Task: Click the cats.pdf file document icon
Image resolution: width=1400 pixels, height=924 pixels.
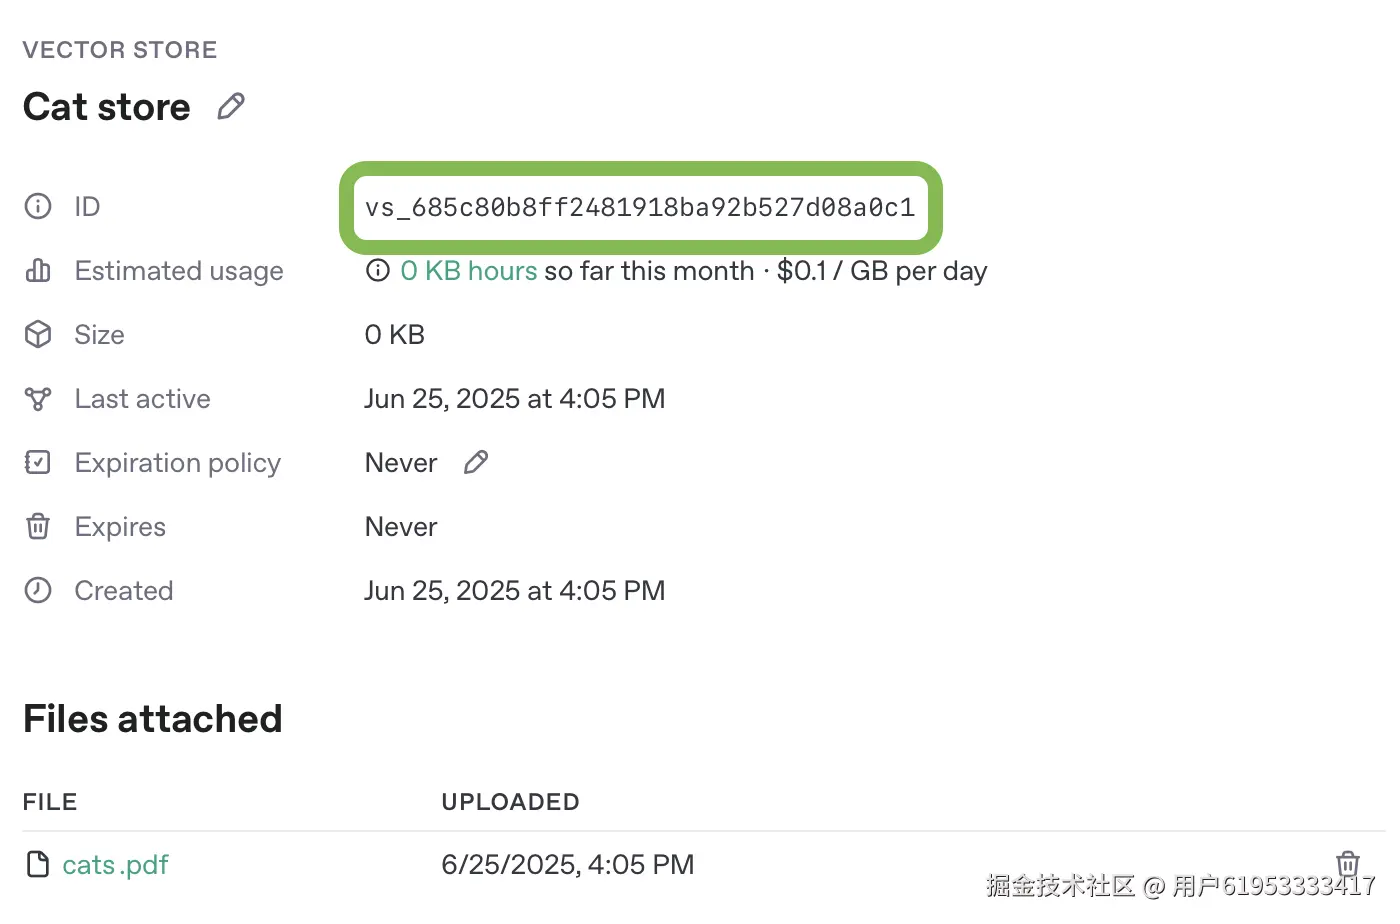Action: (x=38, y=864)
